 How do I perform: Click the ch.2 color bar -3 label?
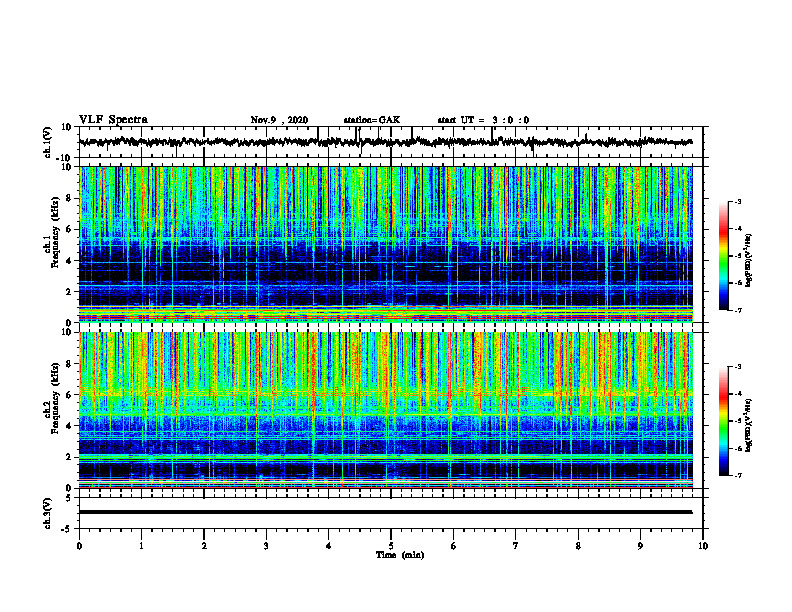tap(738, 367)
